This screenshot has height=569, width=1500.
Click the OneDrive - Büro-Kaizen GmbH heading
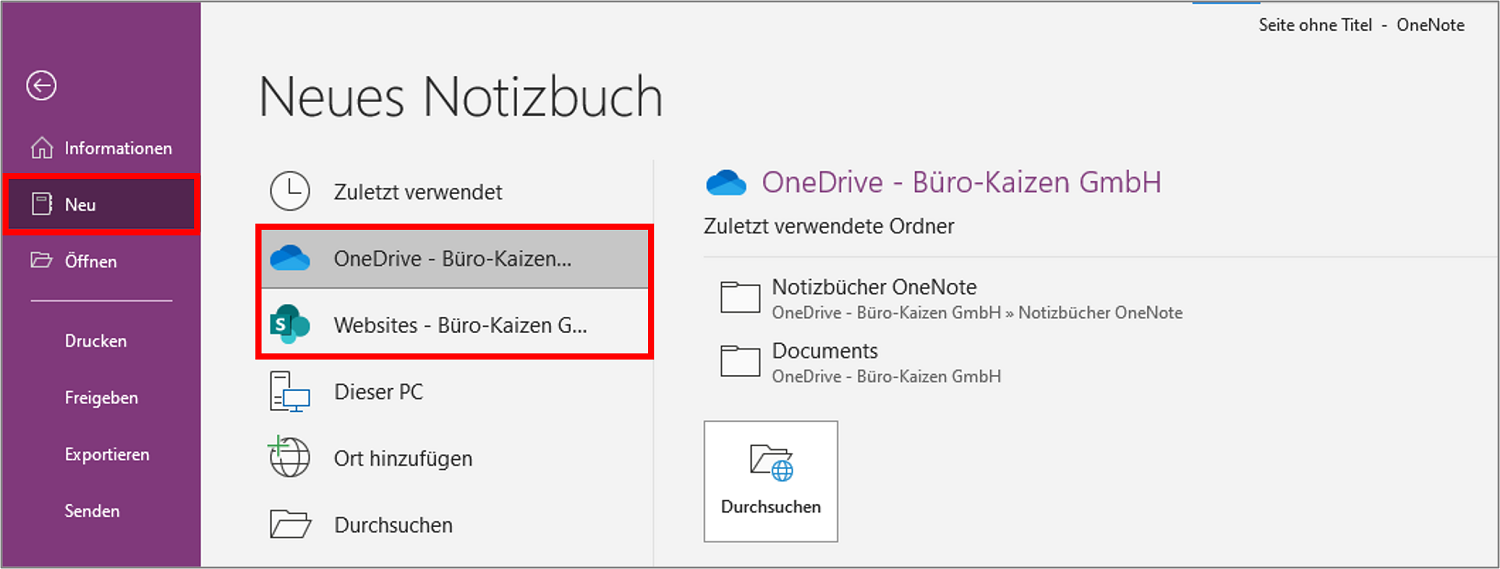pos(961,182)
